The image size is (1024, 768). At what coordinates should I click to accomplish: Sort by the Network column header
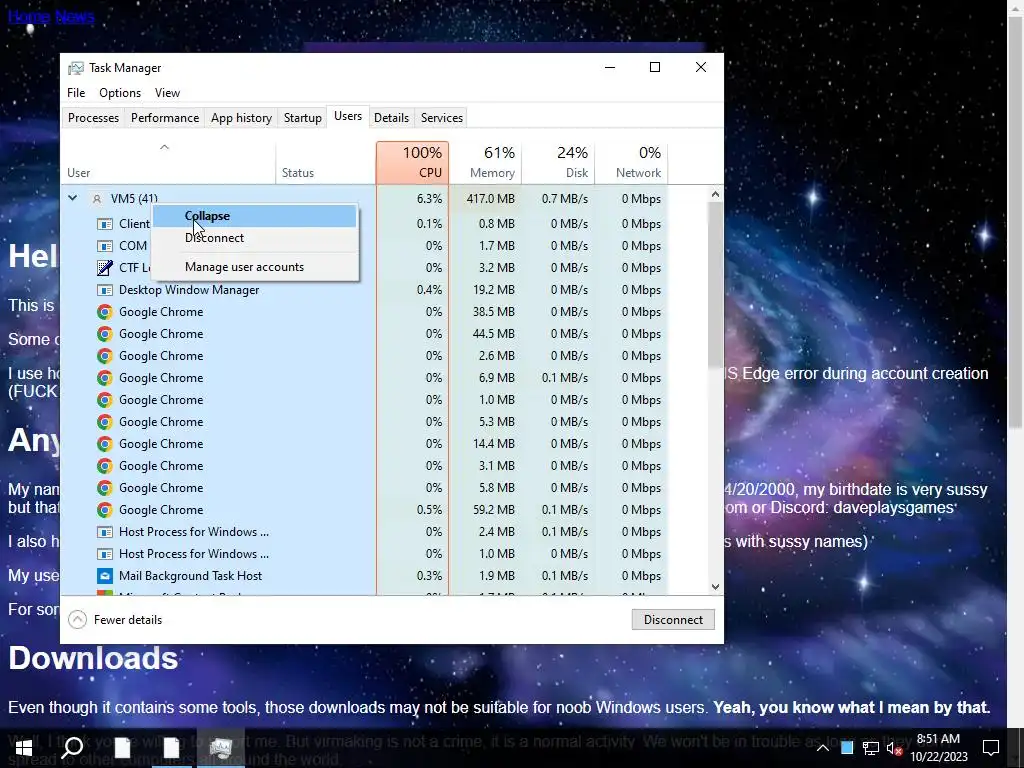pyautogui.click(x=632, y=163)
